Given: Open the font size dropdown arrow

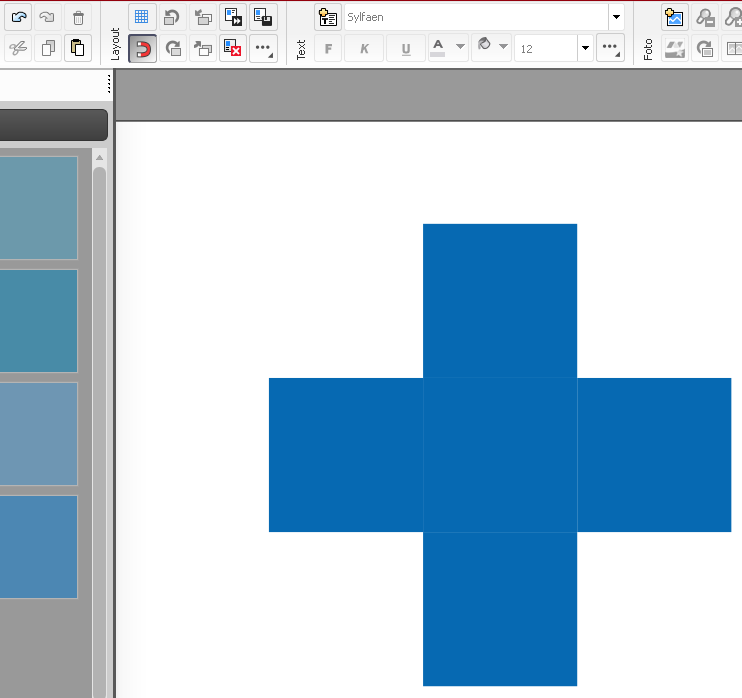Looking at the screenshot, I should pos(585,48).
